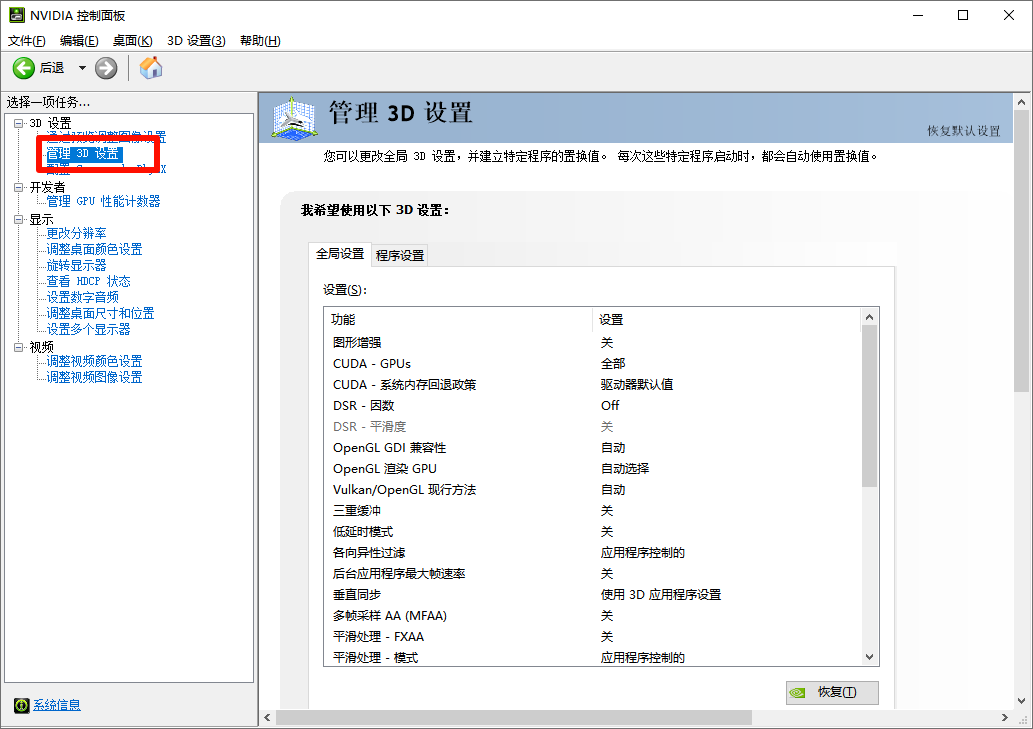This screenshot has height=729, width=1033.
Task: Click the green Back arrow icon
Action: point(24,68)
